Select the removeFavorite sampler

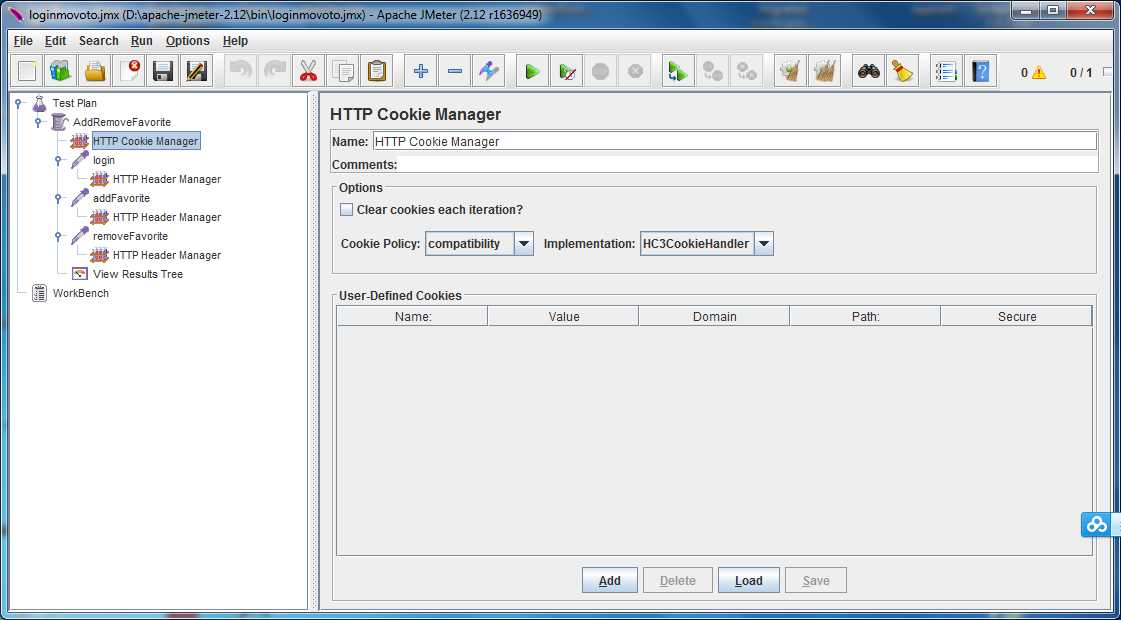[x=131, y=236]
